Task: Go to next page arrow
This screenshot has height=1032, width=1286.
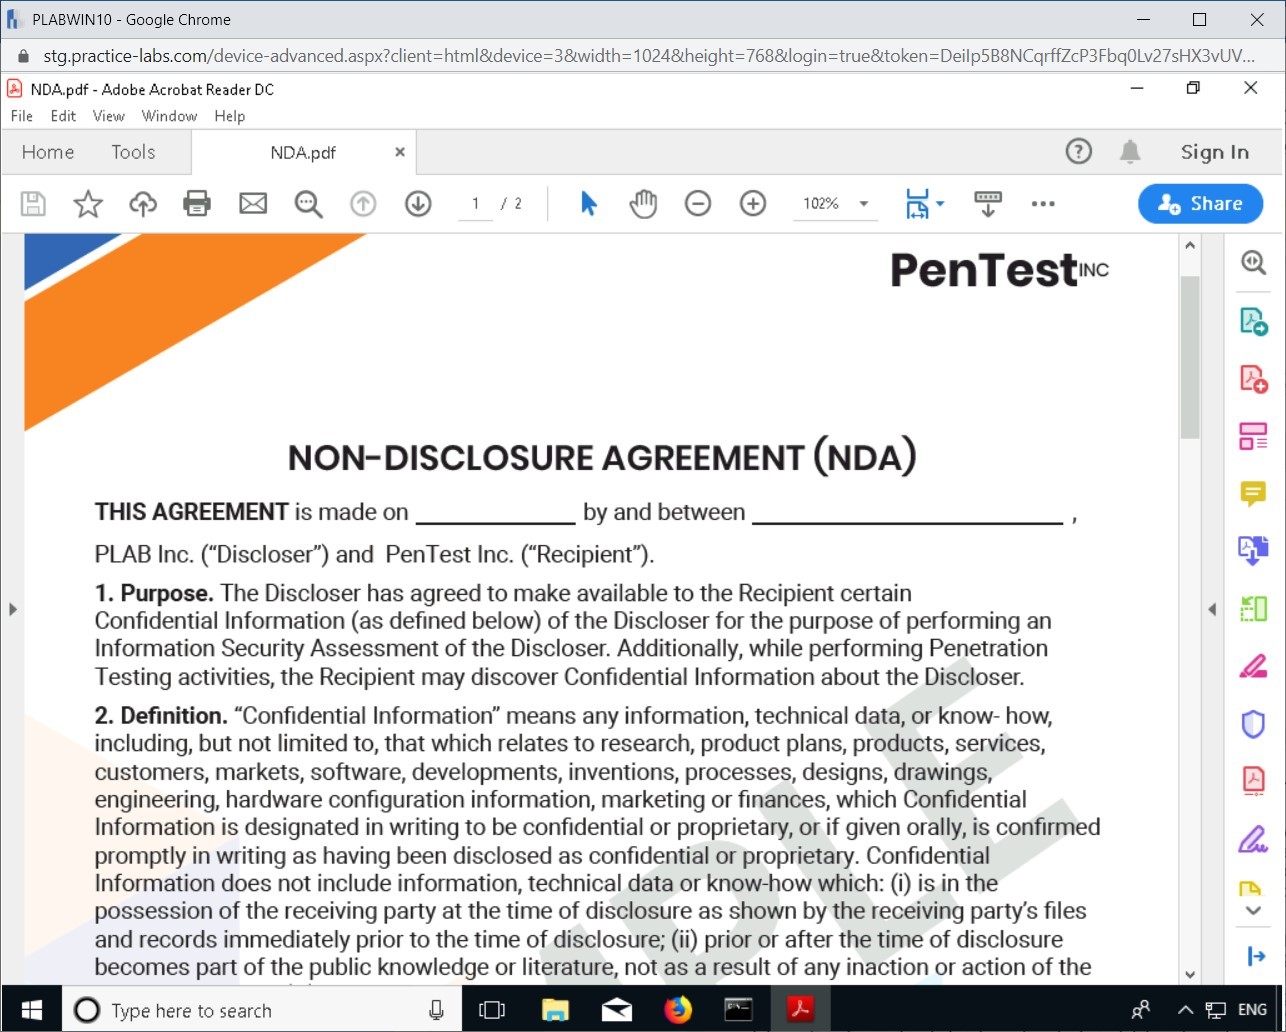Action: coord(418,204)
